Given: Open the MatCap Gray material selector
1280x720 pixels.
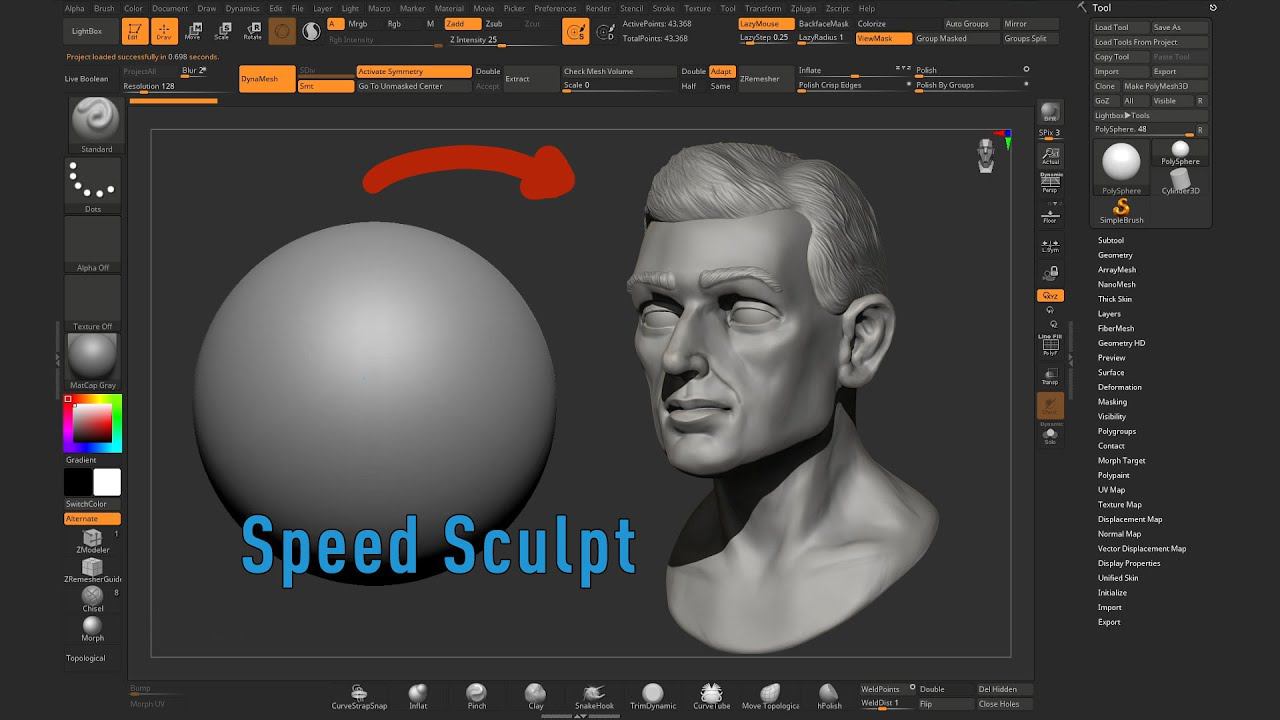Looking at the screenshot, I should (x=93, y=361).
